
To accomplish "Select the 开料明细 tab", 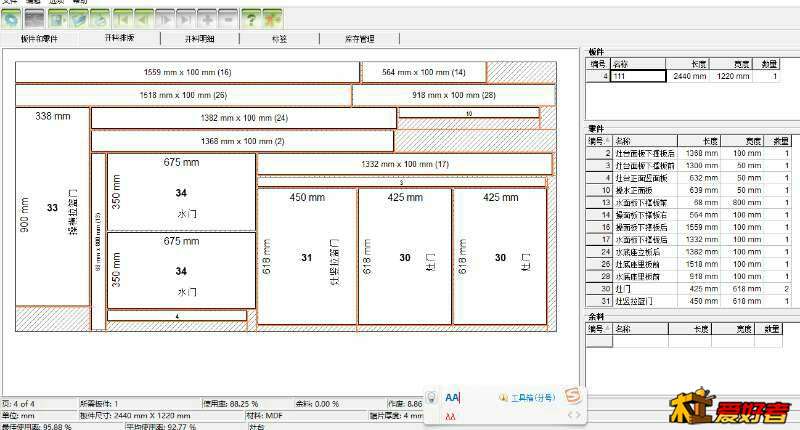I will [x=199, y=39].
